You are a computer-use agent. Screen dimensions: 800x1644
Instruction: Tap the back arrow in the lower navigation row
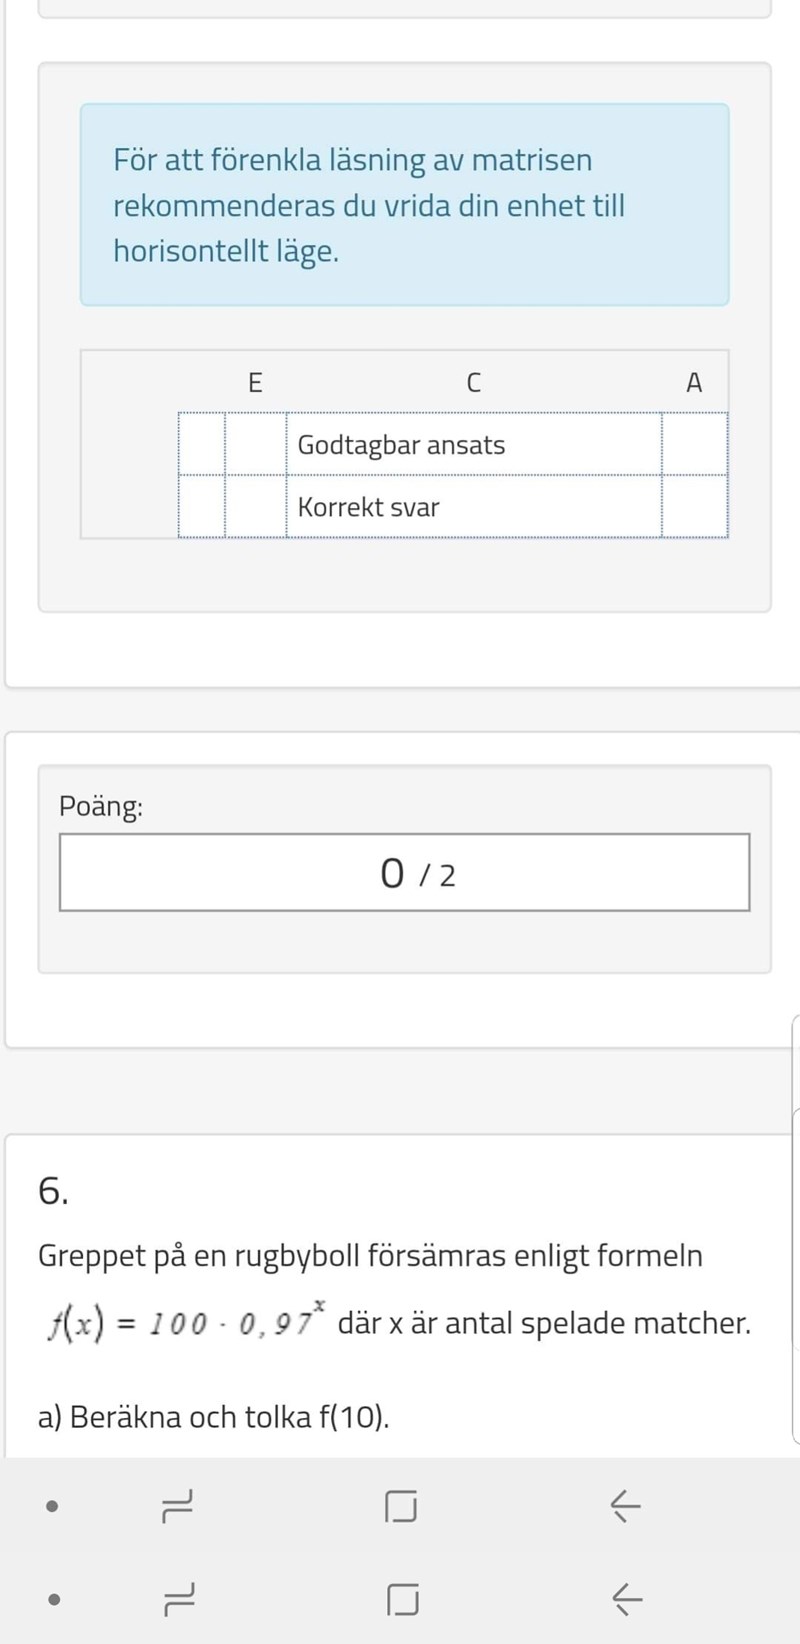pos(626,1600)
